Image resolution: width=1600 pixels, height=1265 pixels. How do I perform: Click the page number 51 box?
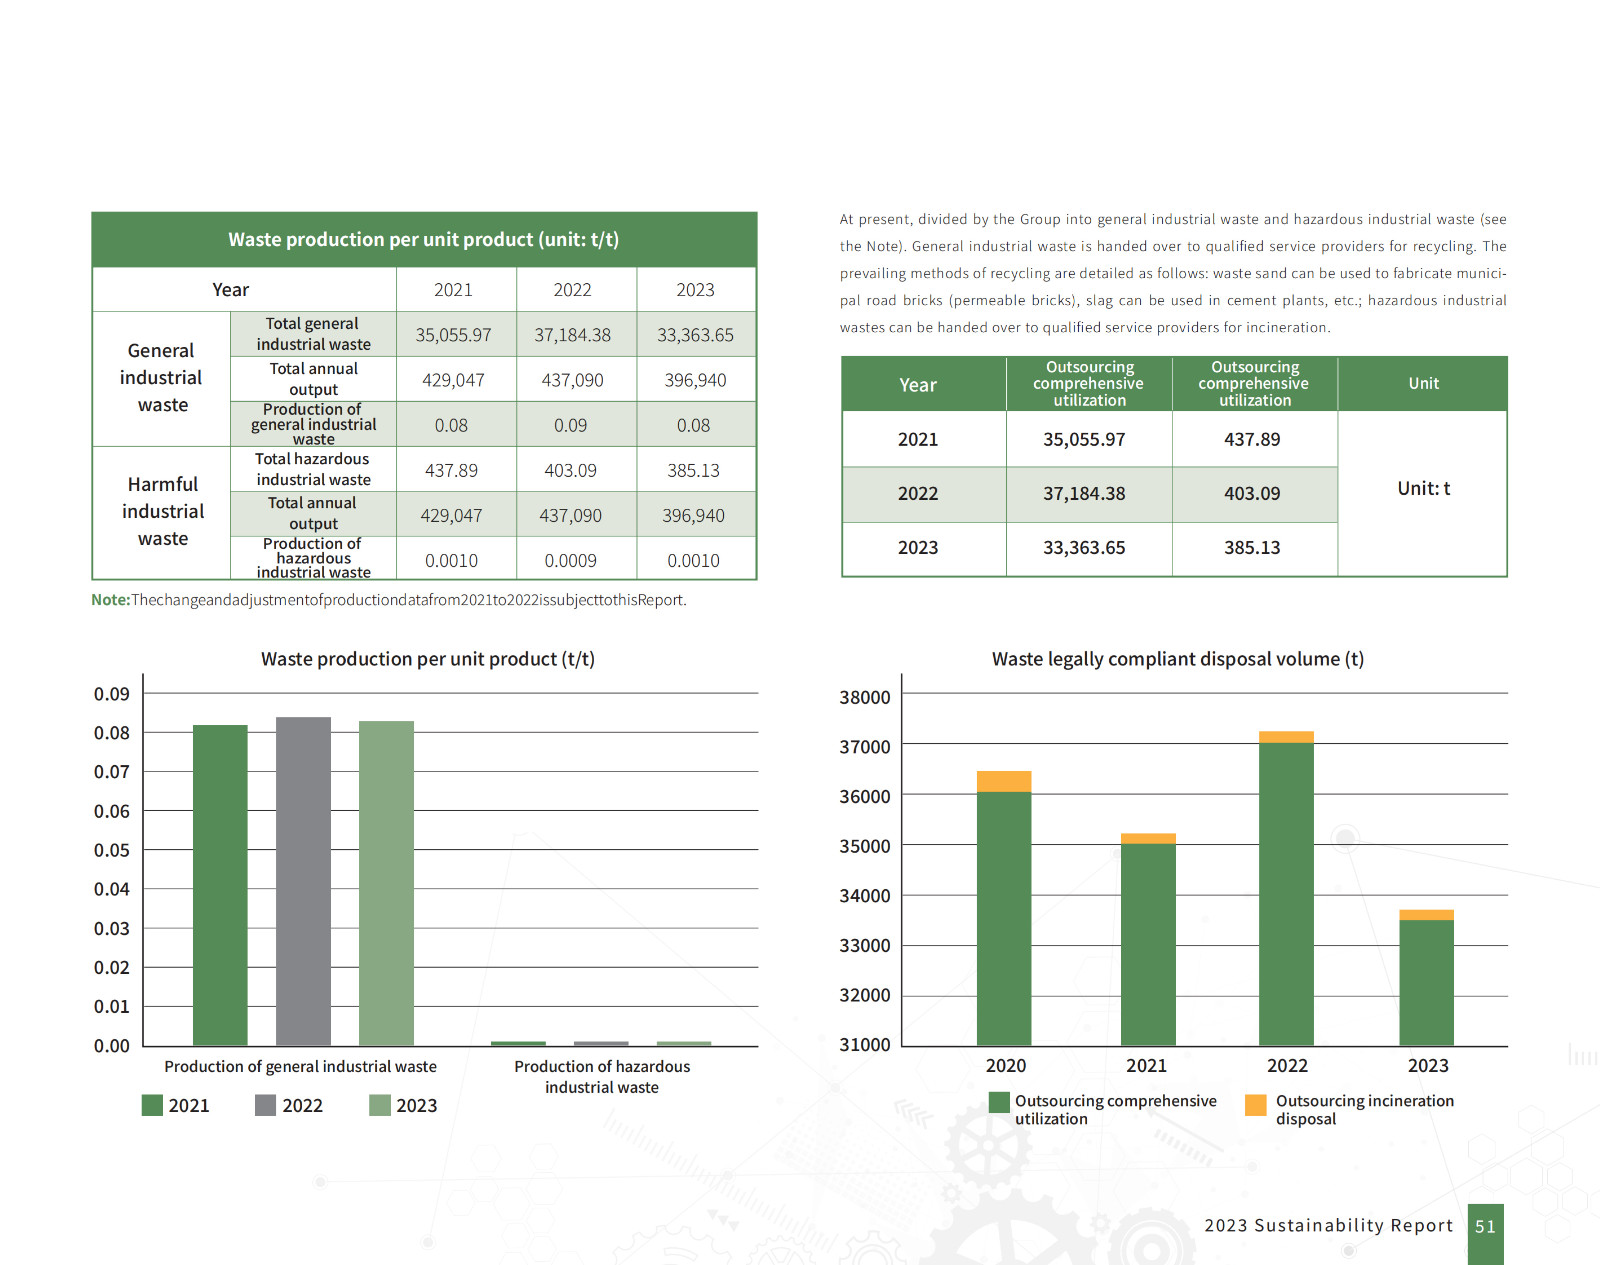[x=1485, y=1229]
